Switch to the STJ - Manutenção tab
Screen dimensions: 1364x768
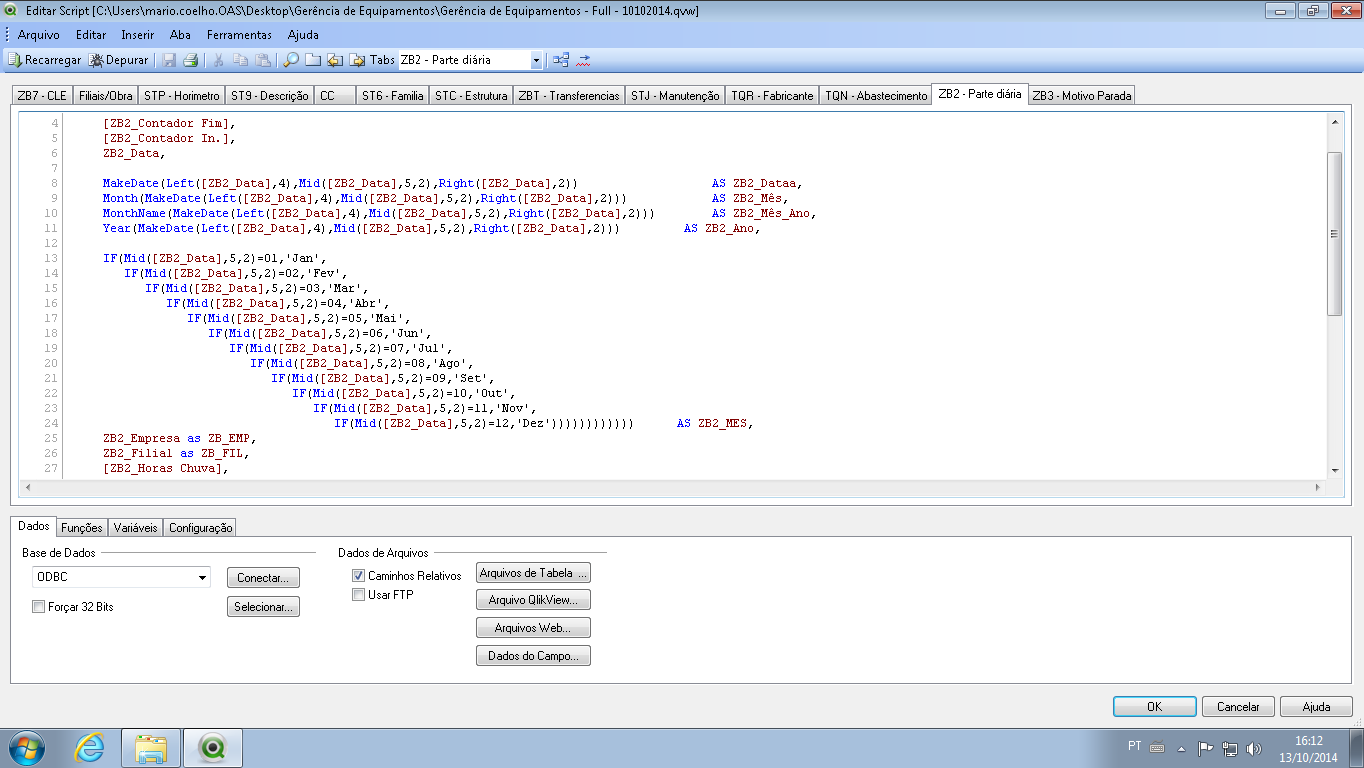click(675, 96)
